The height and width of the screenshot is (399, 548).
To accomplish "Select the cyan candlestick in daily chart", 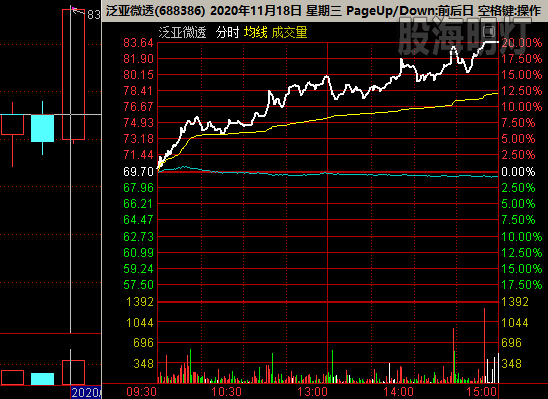I will point(43,128).
